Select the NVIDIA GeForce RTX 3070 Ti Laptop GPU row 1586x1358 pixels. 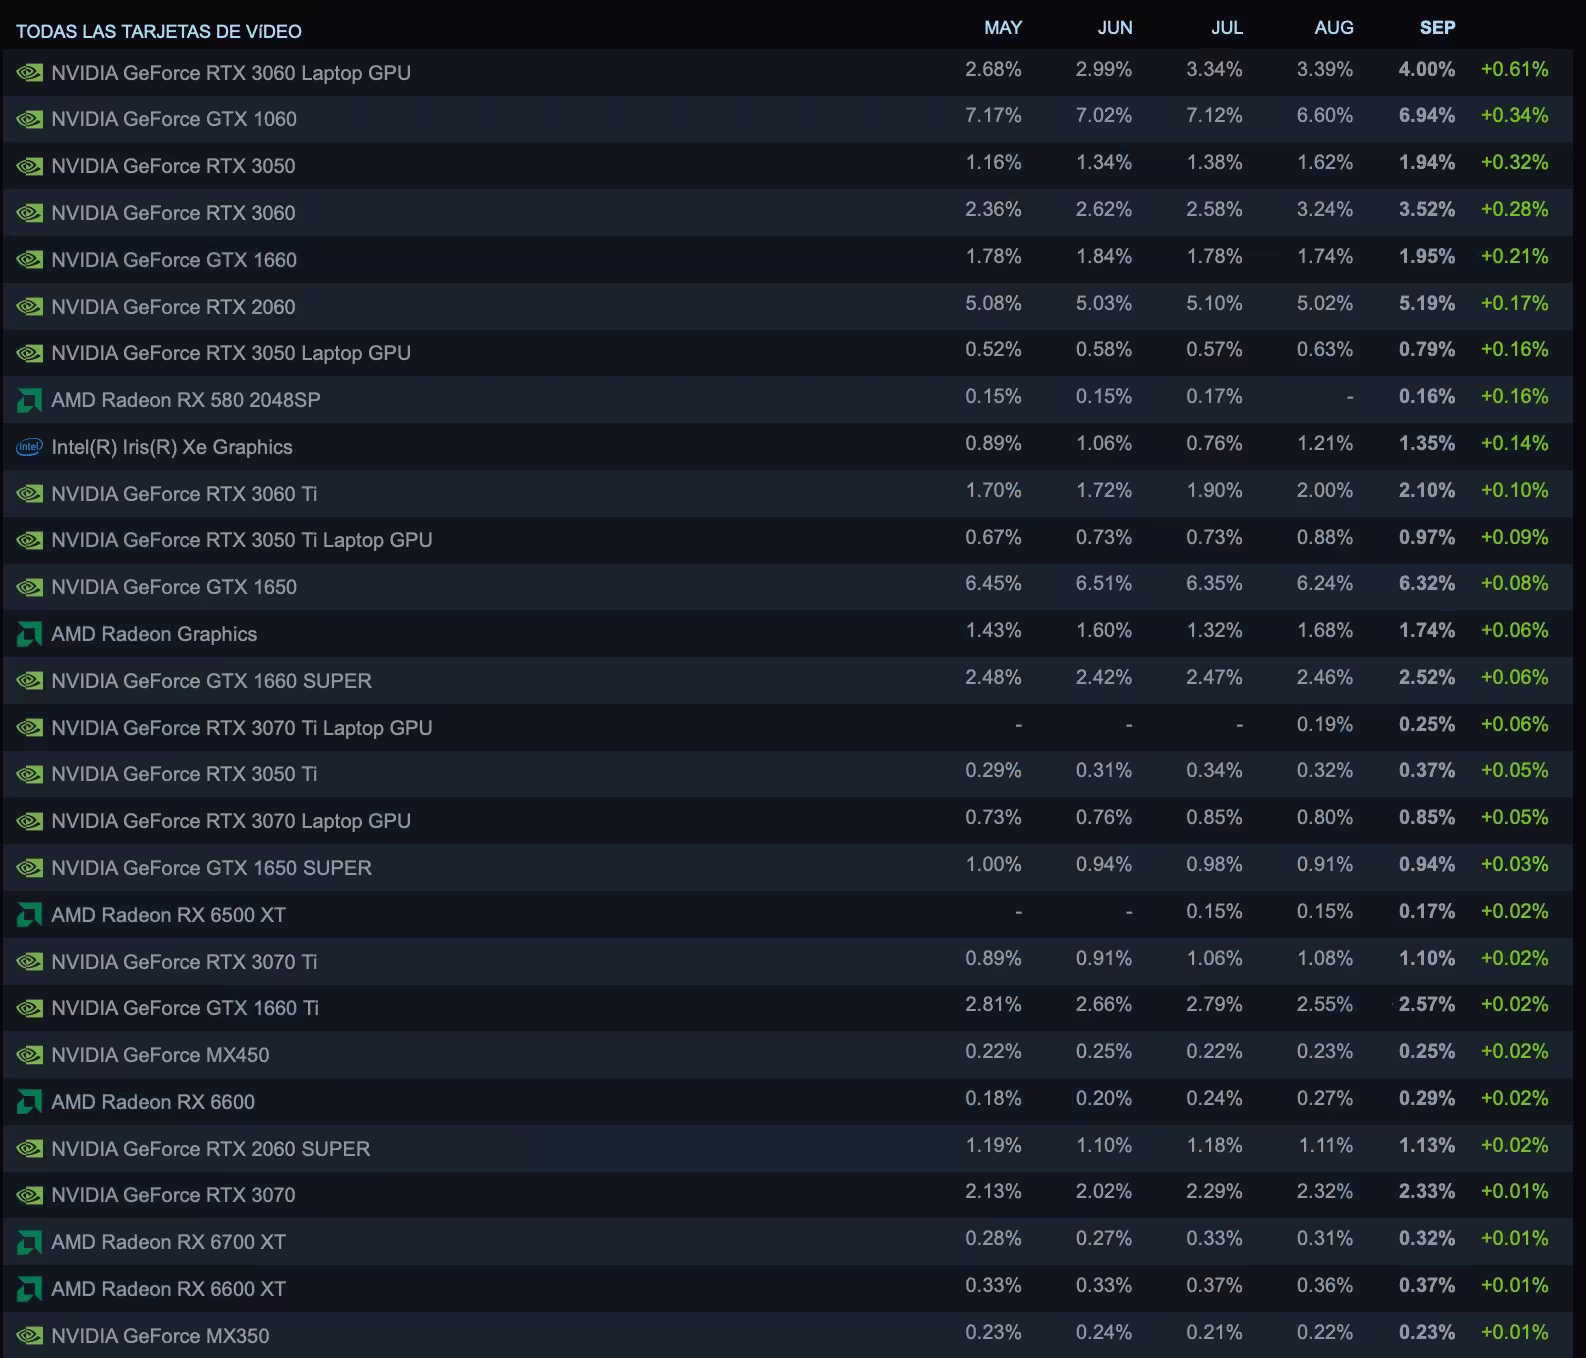[787, 727]
